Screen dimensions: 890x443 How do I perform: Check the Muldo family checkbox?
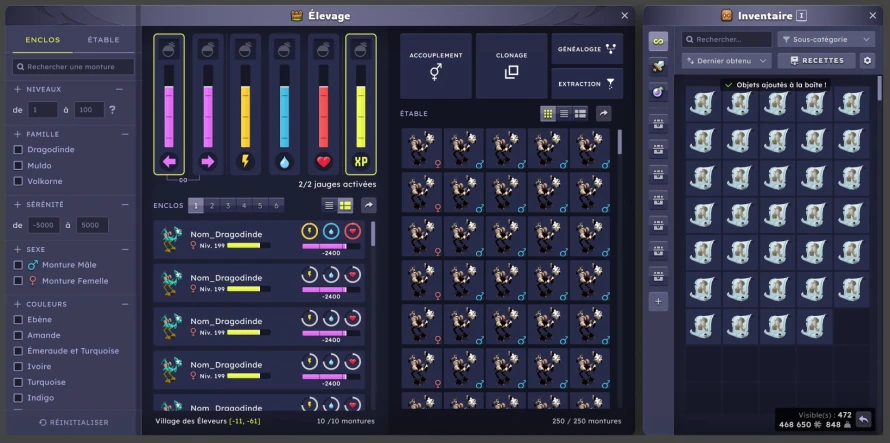click(18, 166)
